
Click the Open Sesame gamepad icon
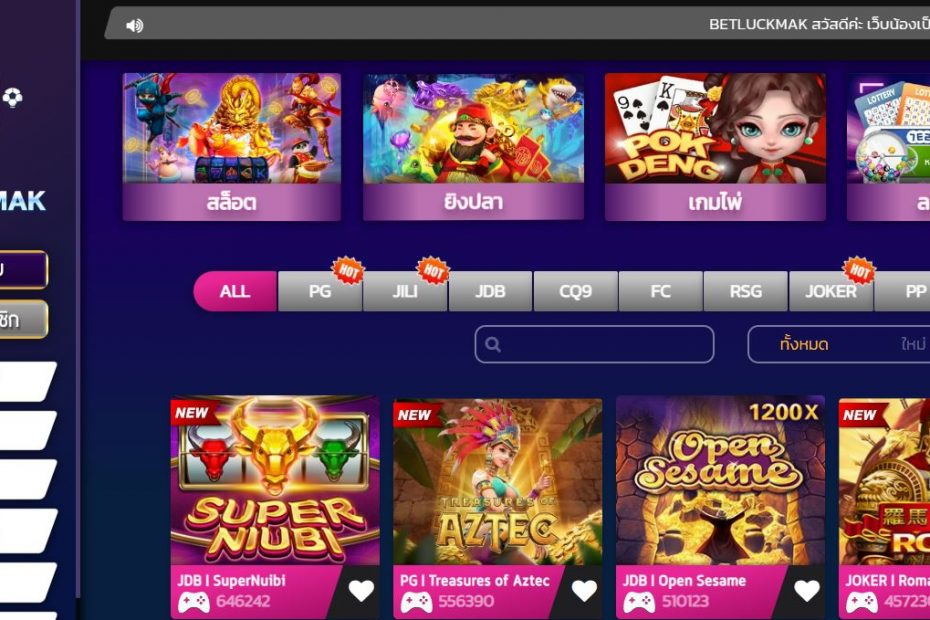pyautogui.click(x=639, y=602)
